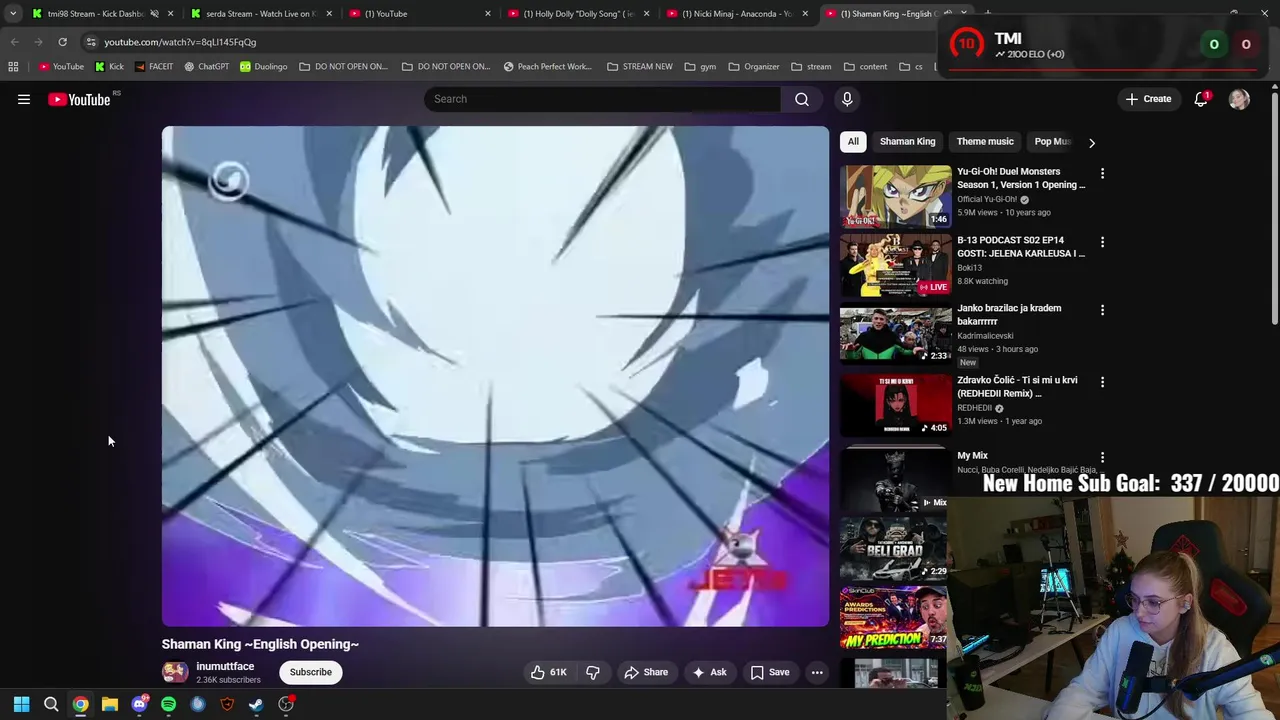Screen dimensions: 1280x720
Task: Click the search magnifier button
Action: 802,99
